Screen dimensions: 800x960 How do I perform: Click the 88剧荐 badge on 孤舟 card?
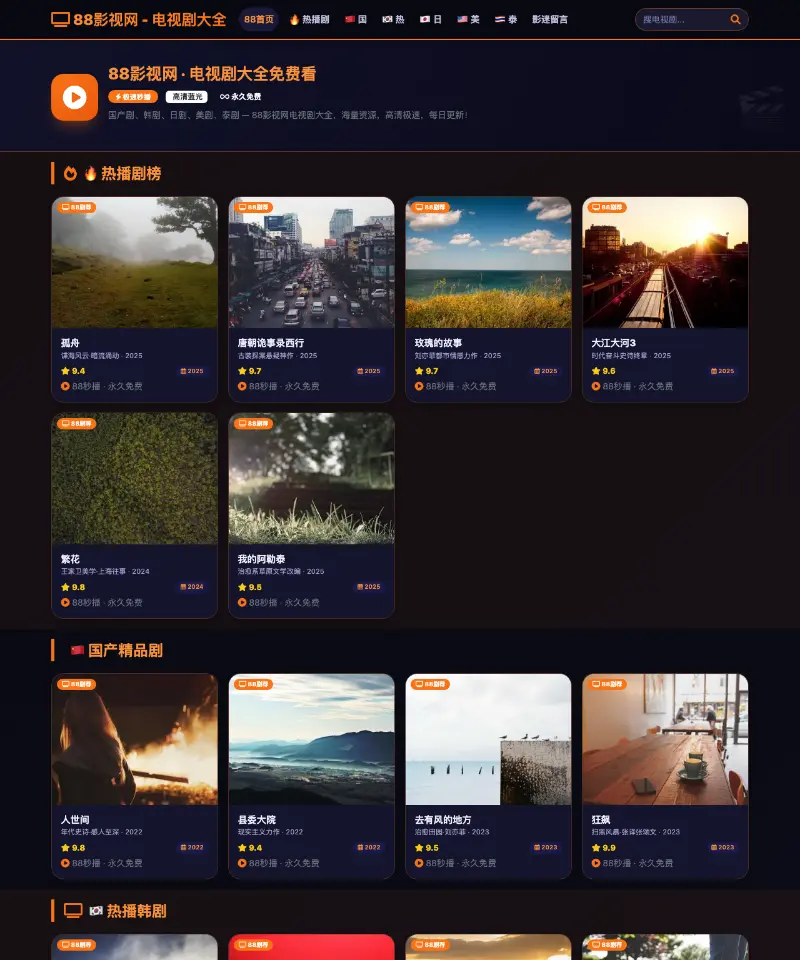(x=77, y=208)
